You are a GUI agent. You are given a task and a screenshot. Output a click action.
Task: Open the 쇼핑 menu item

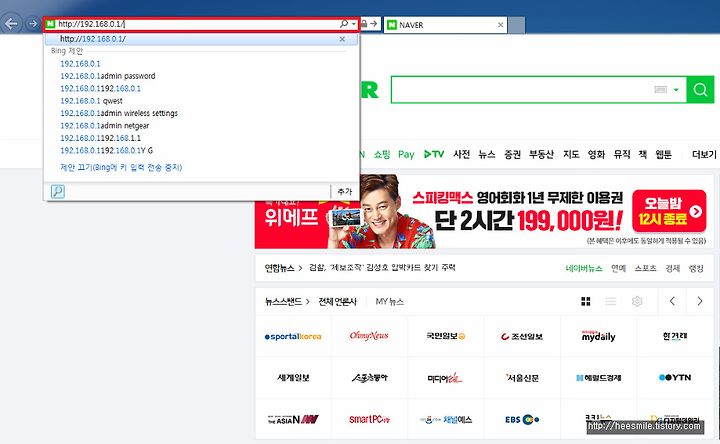pyautogui.click(x=382, y=154)
